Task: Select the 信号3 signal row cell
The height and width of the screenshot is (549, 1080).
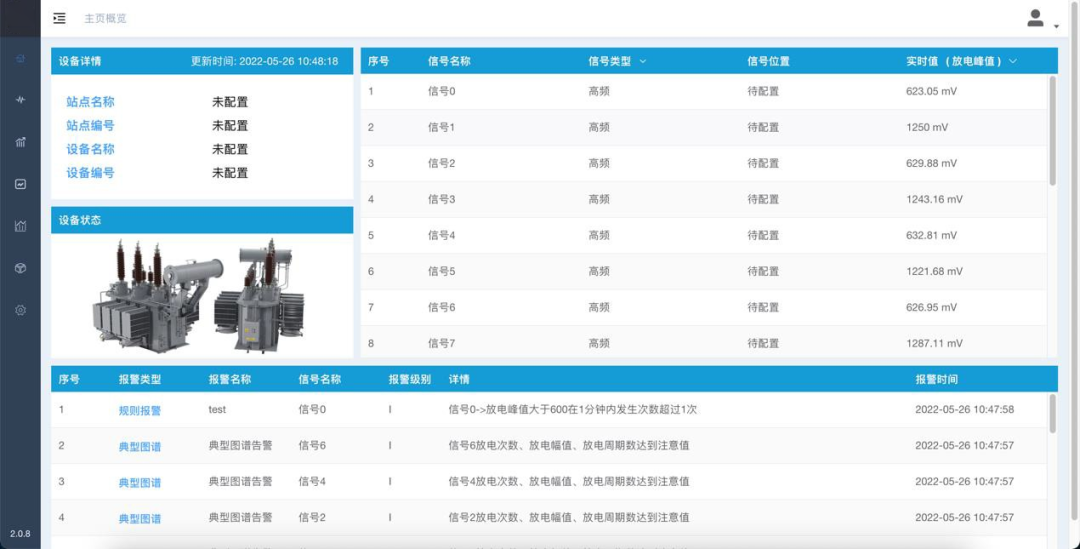Action: 442,199
